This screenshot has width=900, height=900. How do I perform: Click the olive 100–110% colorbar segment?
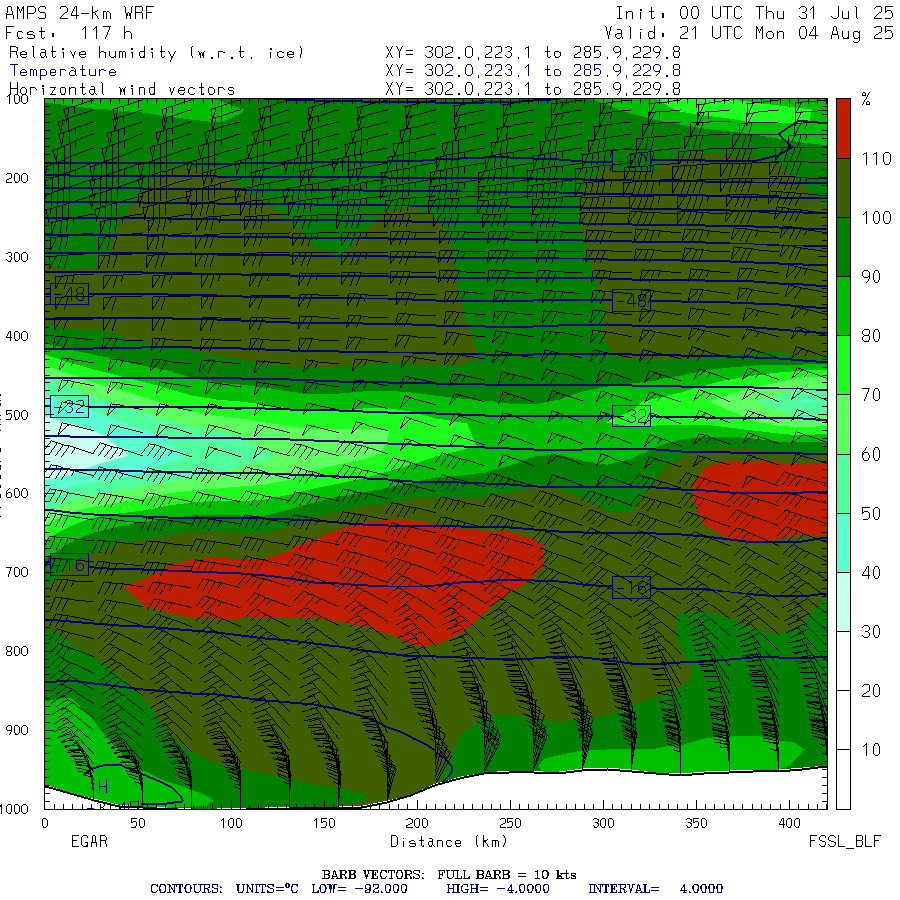coord(843,188)
